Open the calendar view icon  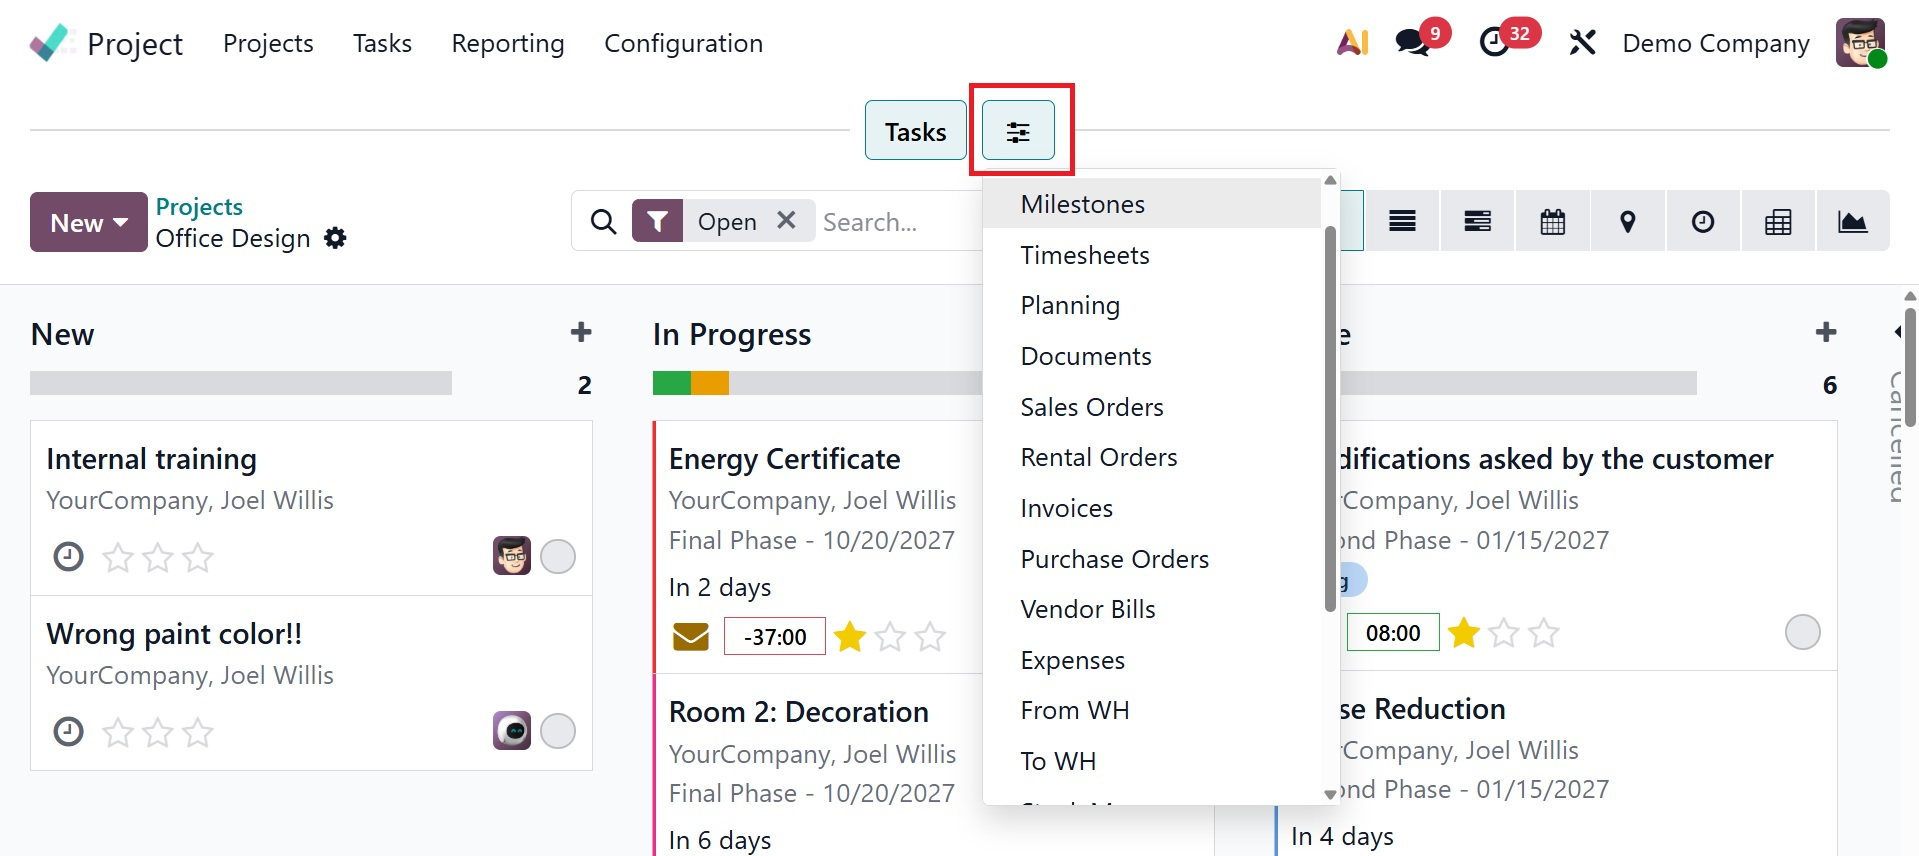(x=1552, y=221)
